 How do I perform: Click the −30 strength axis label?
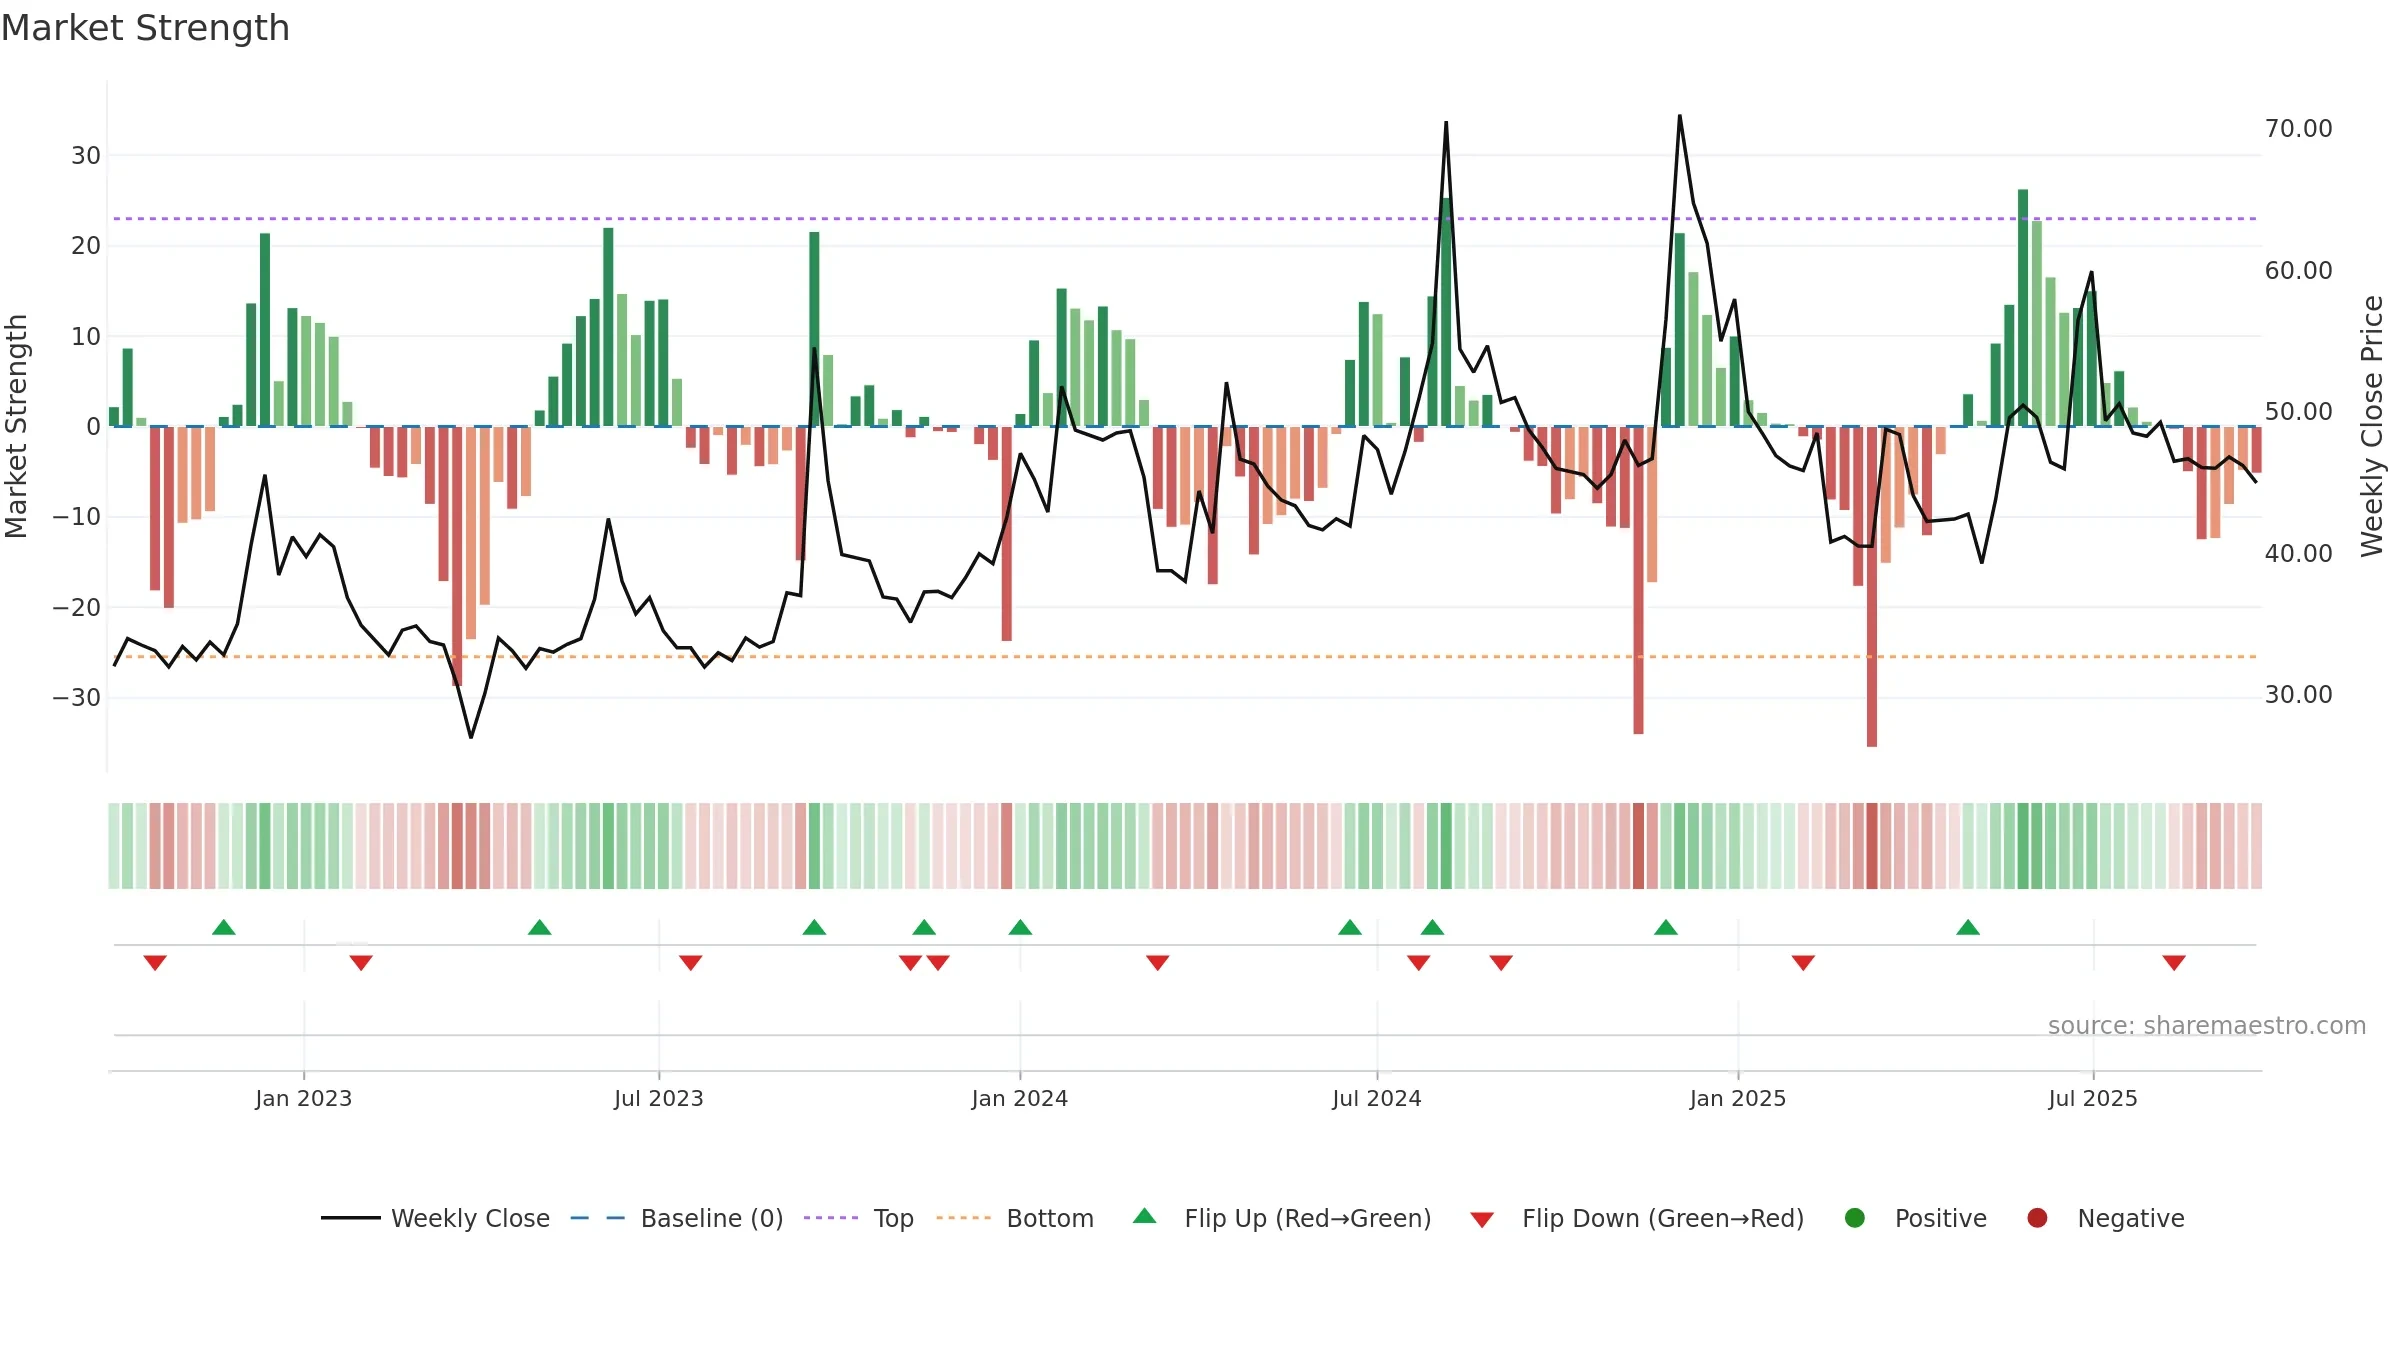[x=77, y=698]
